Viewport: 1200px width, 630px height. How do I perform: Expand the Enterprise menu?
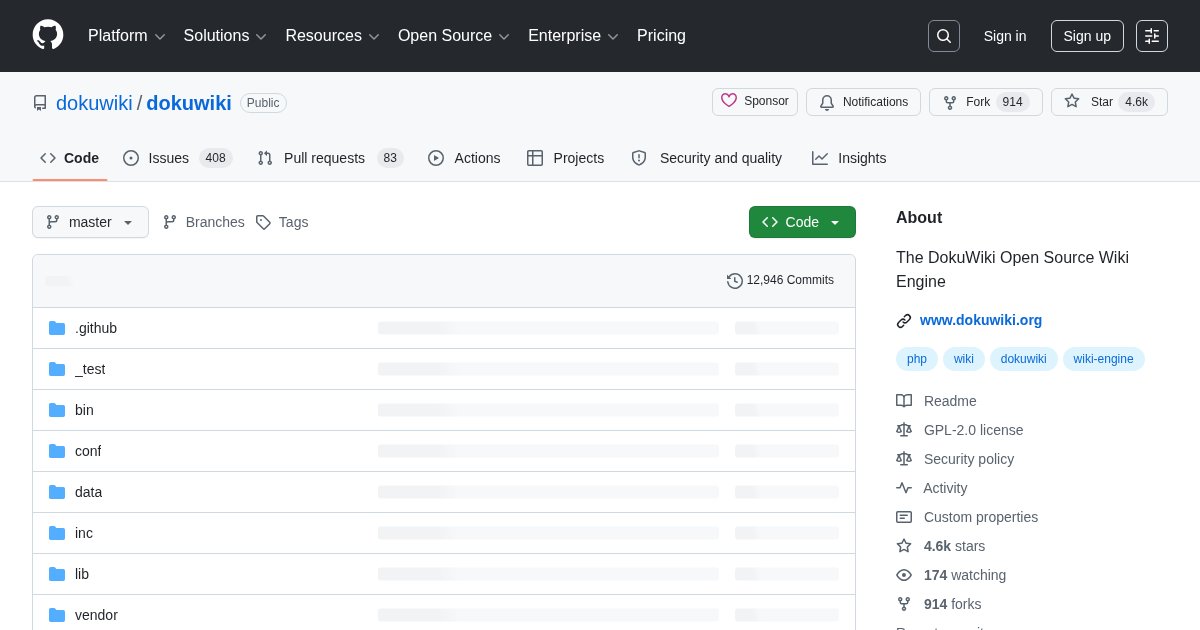coord(573,36)
